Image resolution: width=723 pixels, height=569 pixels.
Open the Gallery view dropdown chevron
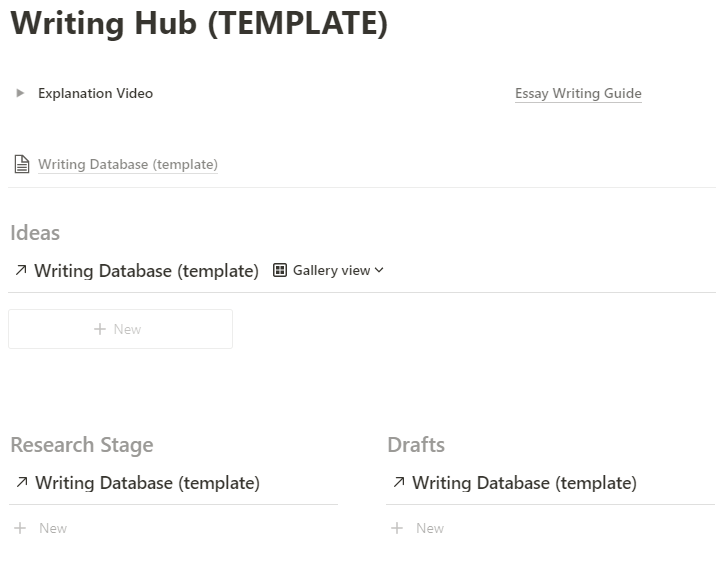pos(379,270)
